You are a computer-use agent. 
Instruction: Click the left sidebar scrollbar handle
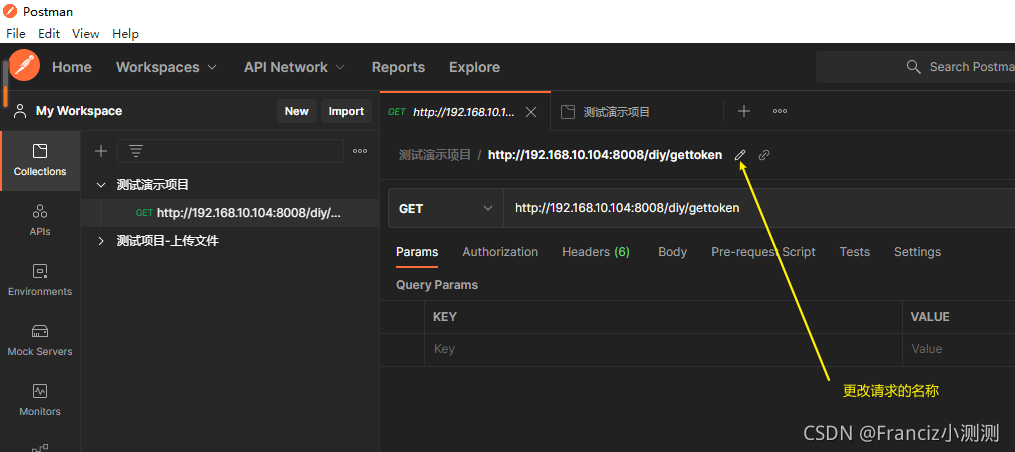pos(5,84)
